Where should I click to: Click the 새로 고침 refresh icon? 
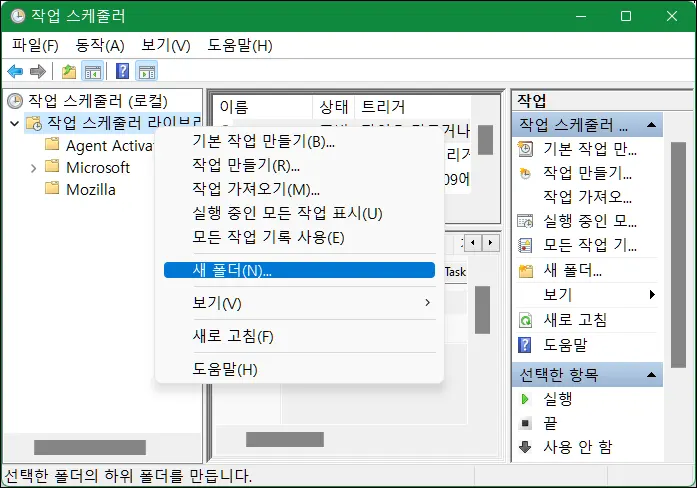(x=525, y=320)
